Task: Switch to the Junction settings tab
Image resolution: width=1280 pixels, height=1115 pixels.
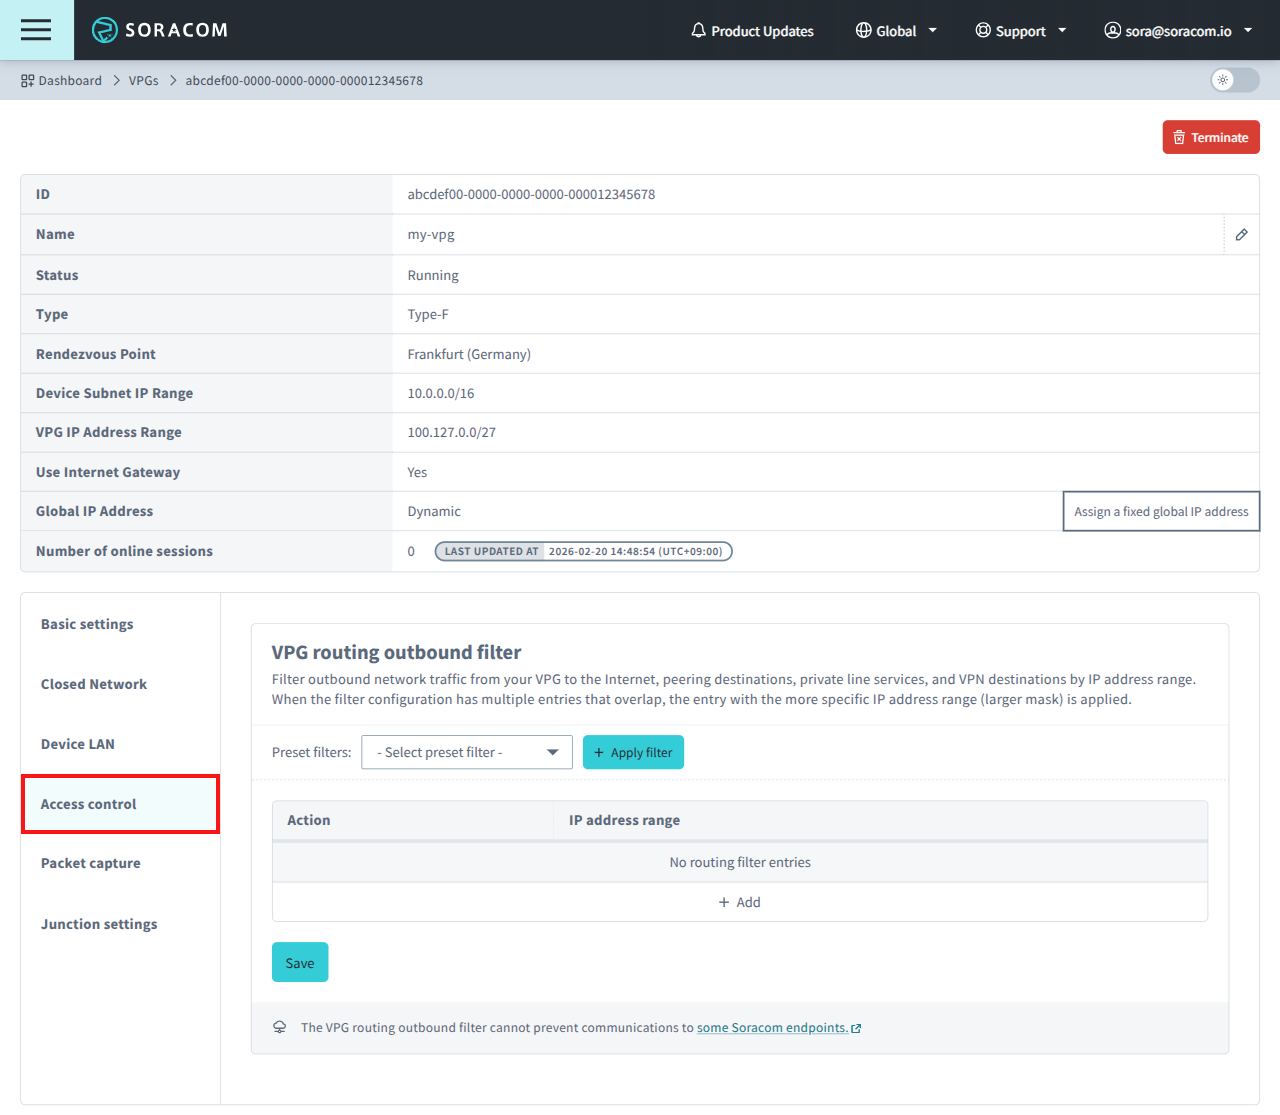Action: (x=99, y=924)
